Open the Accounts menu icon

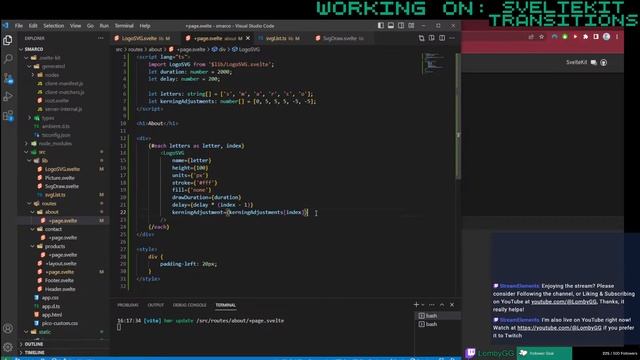click(x=8, y=328)
